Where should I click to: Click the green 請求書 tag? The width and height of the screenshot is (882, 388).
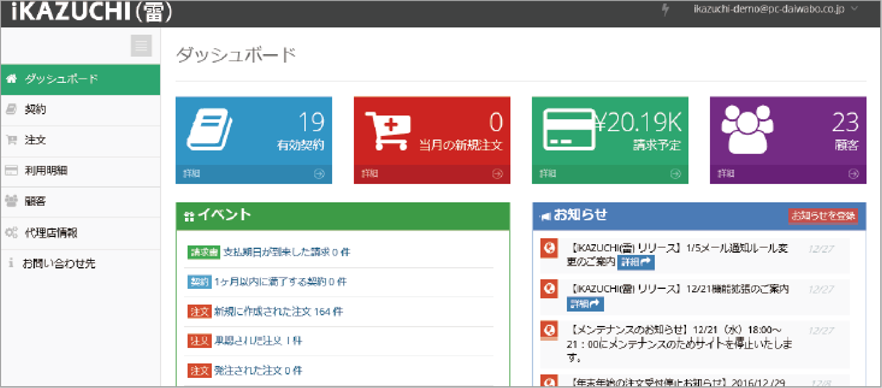coord(203,252)
